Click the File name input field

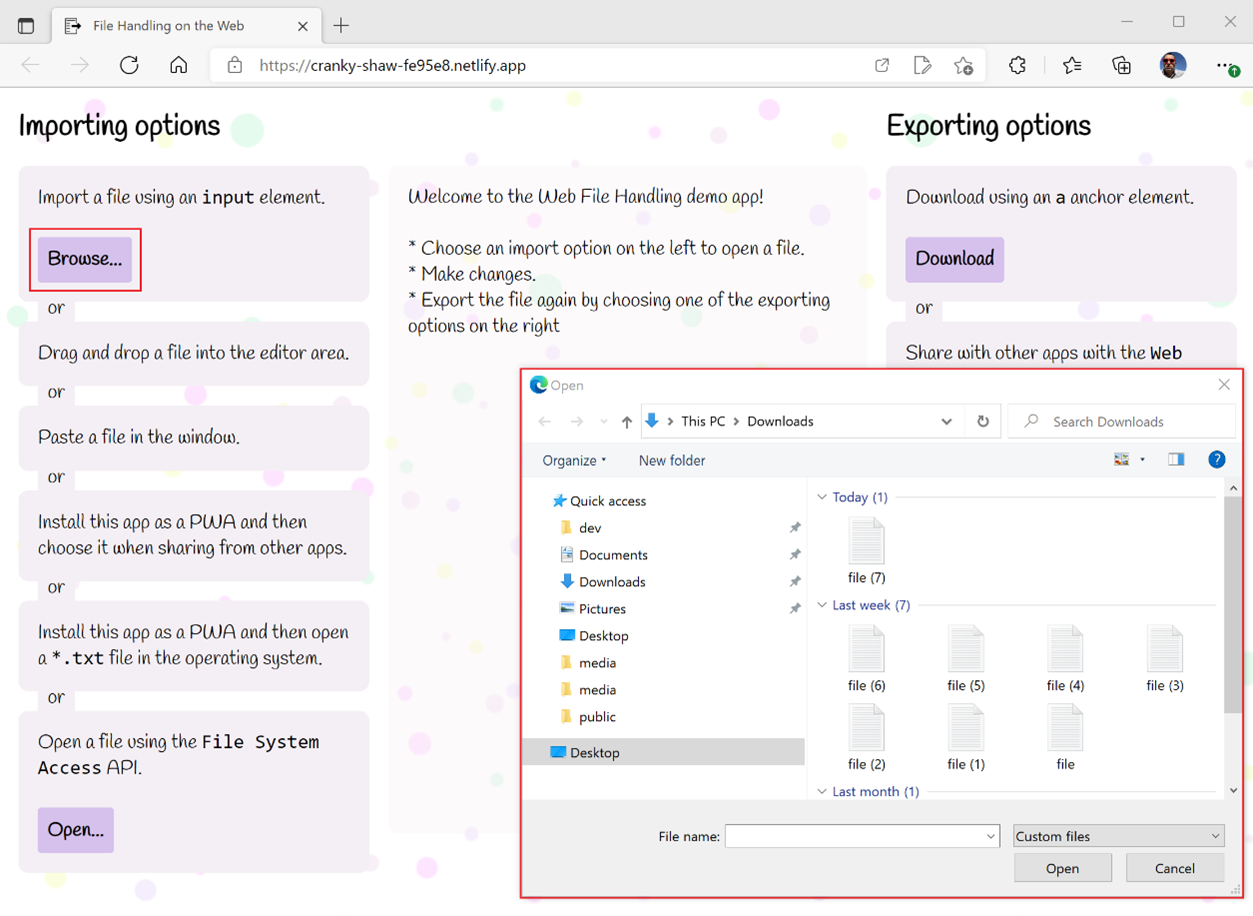(x=855, y=836)
